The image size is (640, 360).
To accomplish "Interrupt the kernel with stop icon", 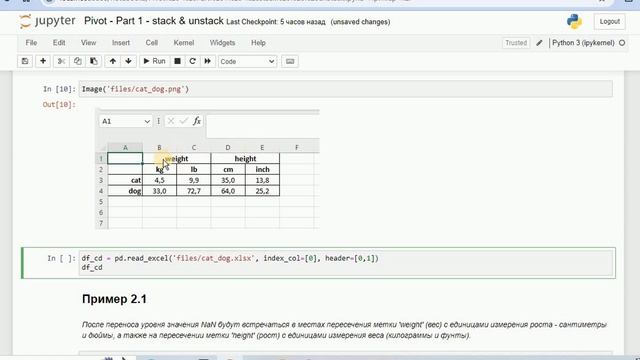I will pyautogui.click(x=177, y=61).
